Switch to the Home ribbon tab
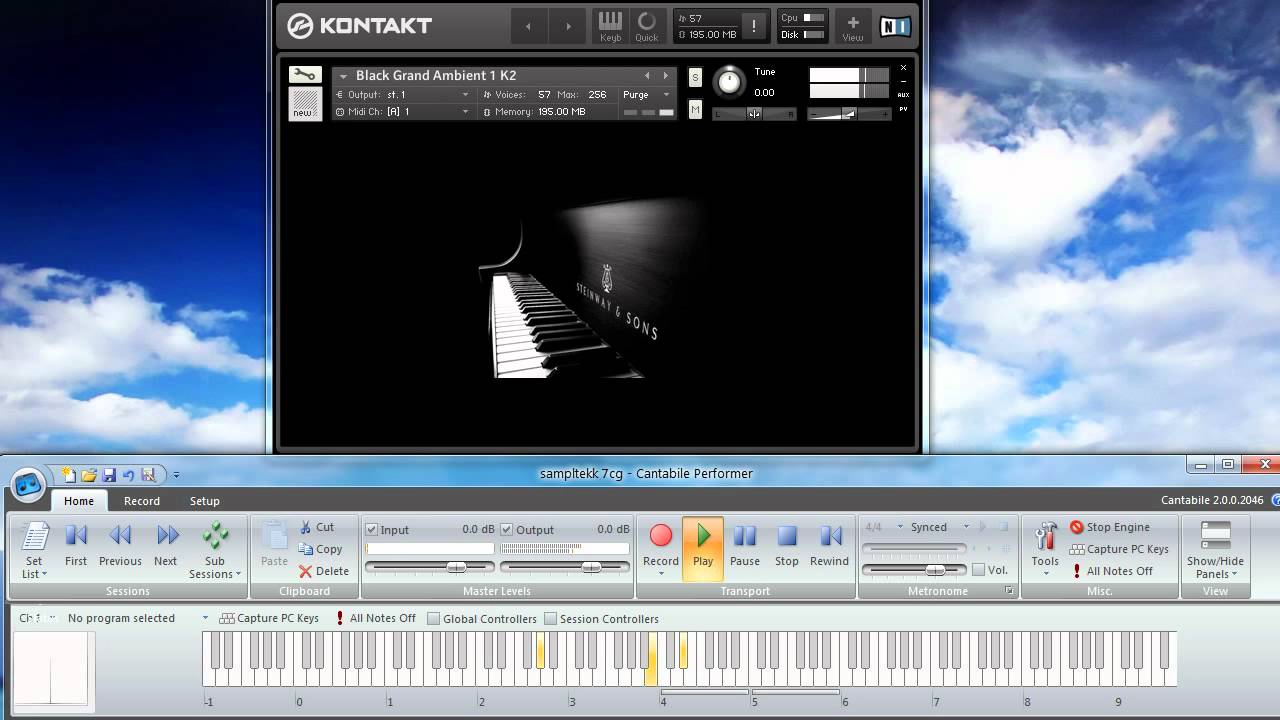 [79, 501]
